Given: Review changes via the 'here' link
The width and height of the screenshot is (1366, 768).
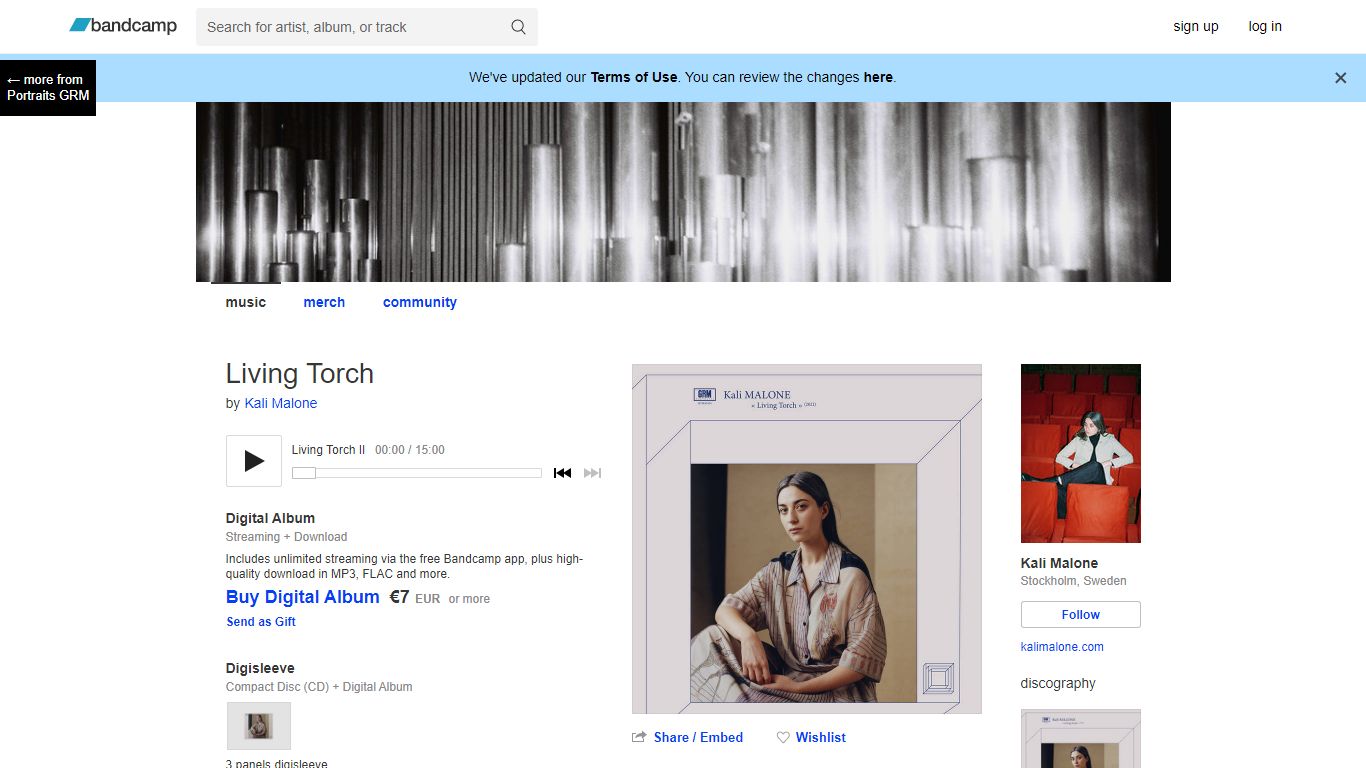Looking at the screenshot, I should [x=878, y=77].
